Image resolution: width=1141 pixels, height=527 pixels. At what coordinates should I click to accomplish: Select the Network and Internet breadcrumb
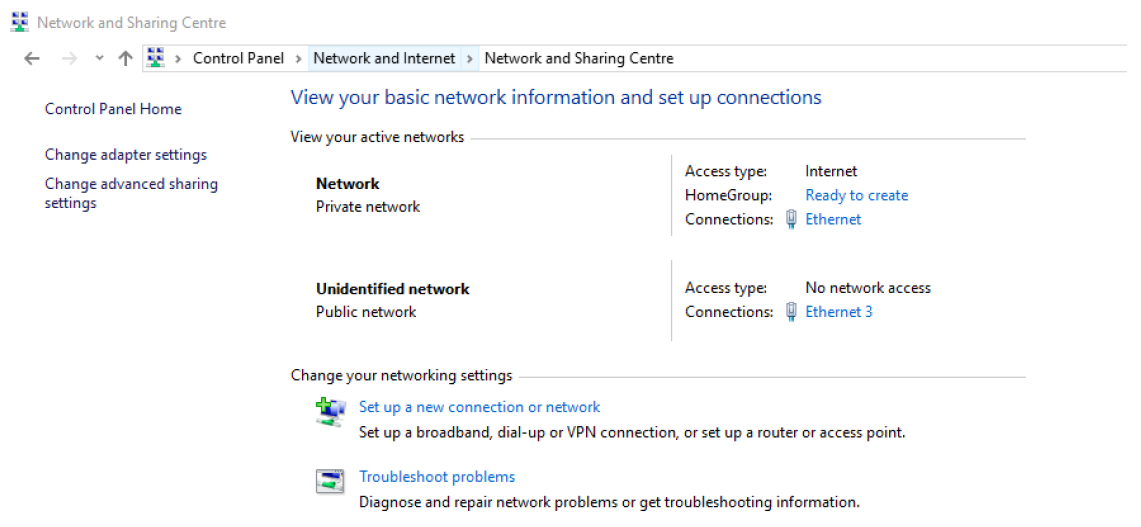tap(384, 59)
